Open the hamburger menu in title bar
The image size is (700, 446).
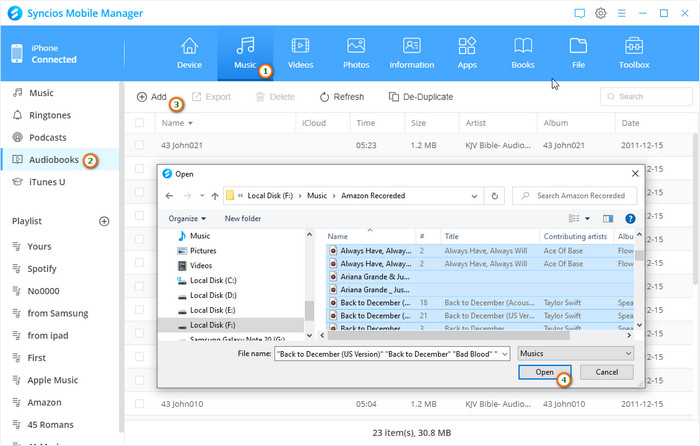tap(621, 13)
